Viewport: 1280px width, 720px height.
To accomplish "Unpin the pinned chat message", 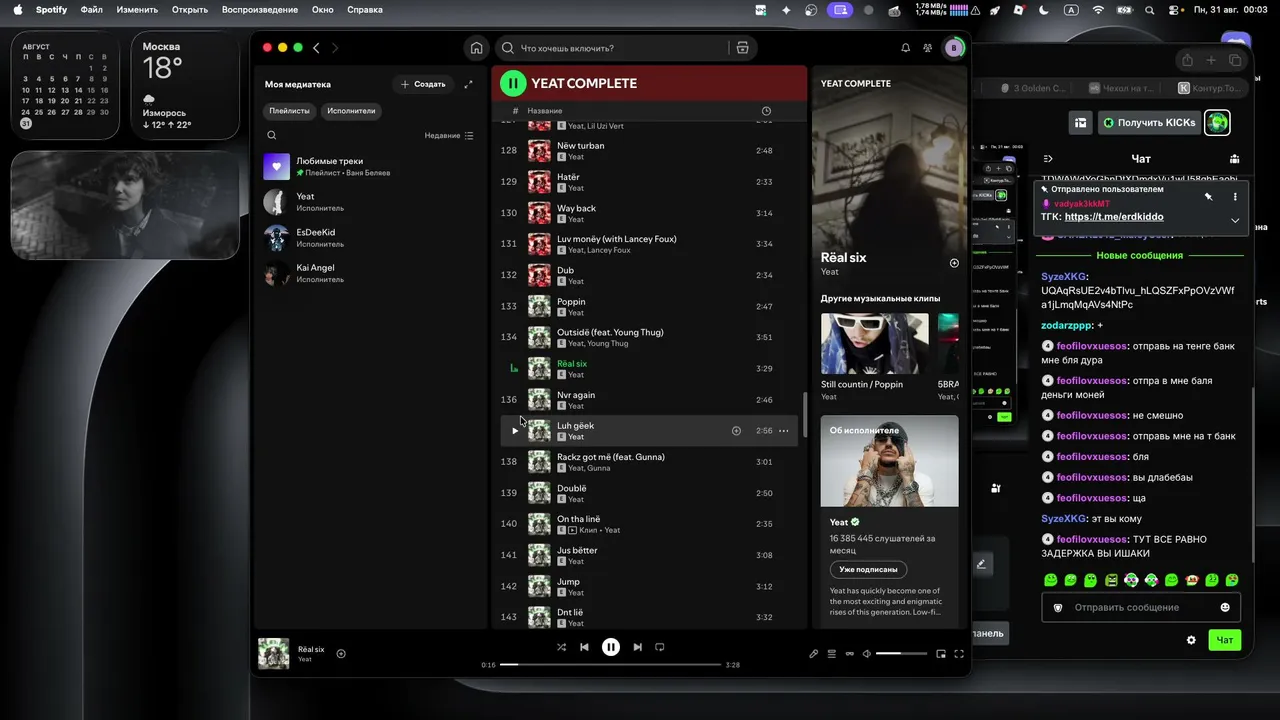I will pos(1208,197).
